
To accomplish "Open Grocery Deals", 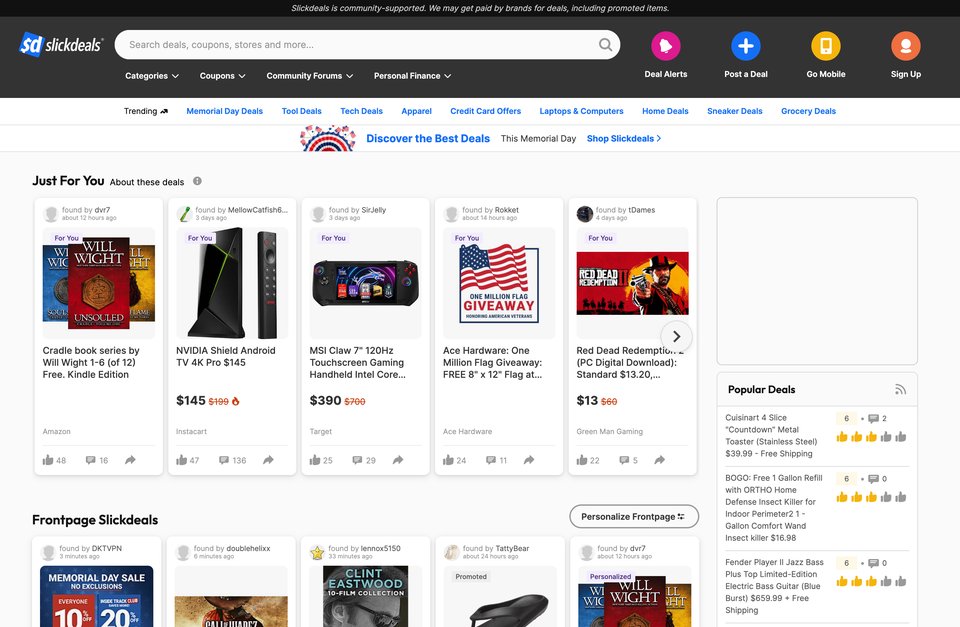I will pos(808,111).
